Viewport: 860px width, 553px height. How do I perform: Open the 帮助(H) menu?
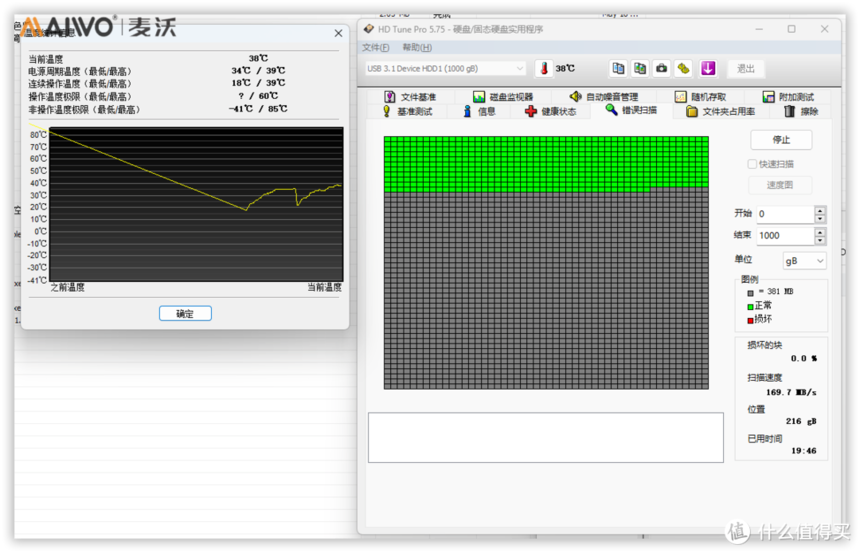[x=417, y=48]
